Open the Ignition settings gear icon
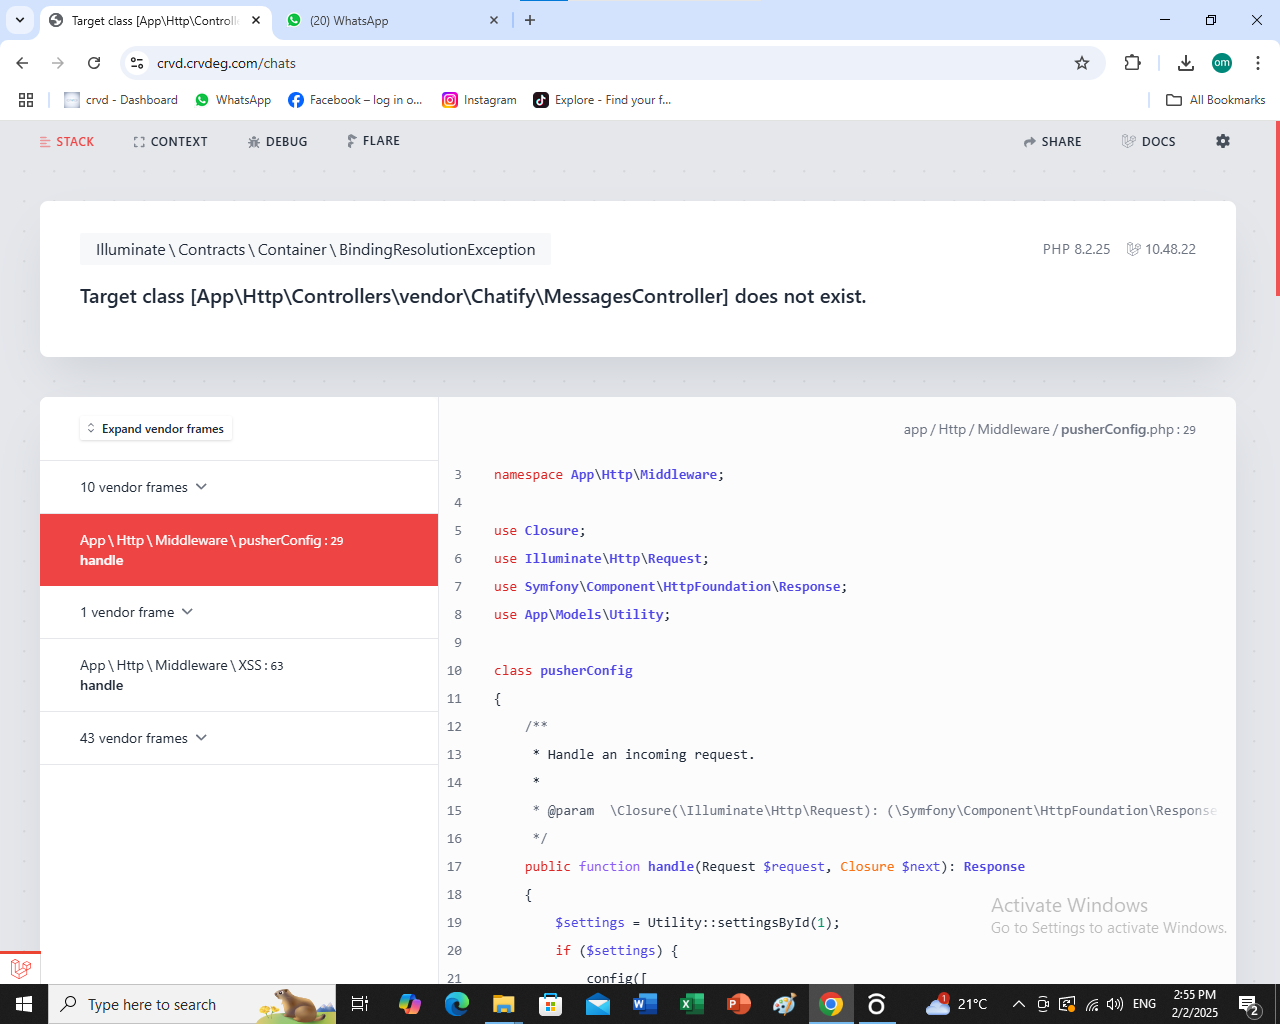Screen dimensions: 1280x1024 coord(1222,141)
